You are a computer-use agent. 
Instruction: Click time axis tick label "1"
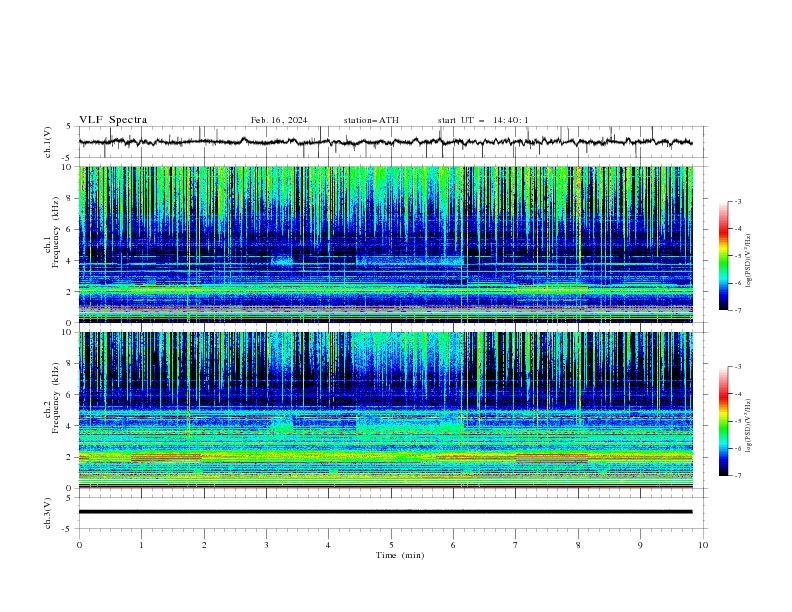(x=141, y=545)
